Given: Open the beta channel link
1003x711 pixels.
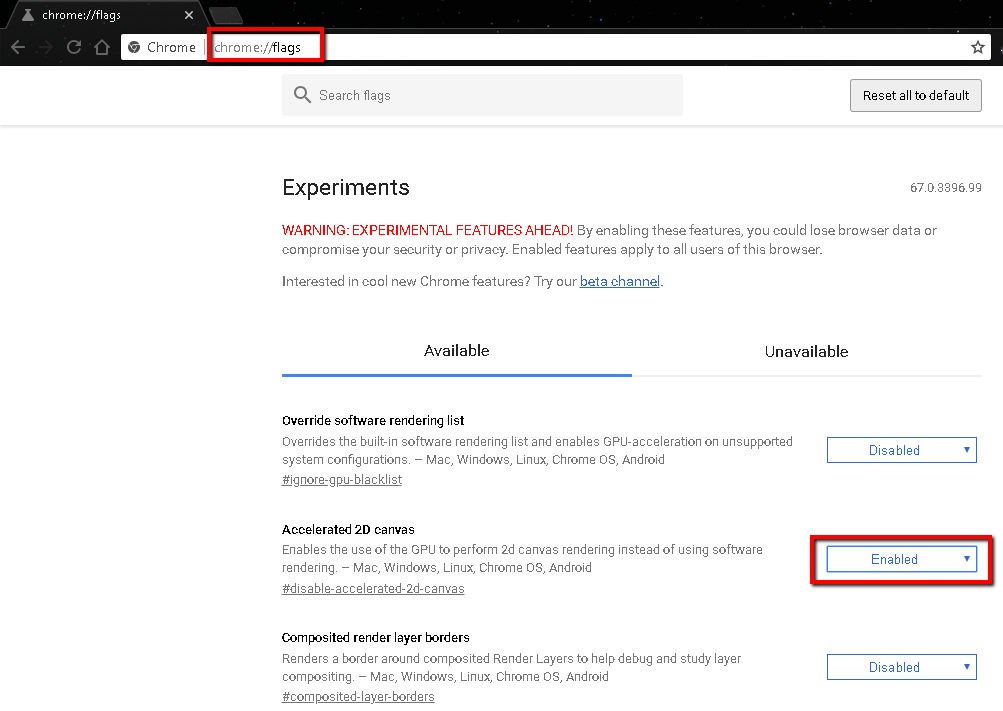Looking at the screenshot, I should (619, 281).
